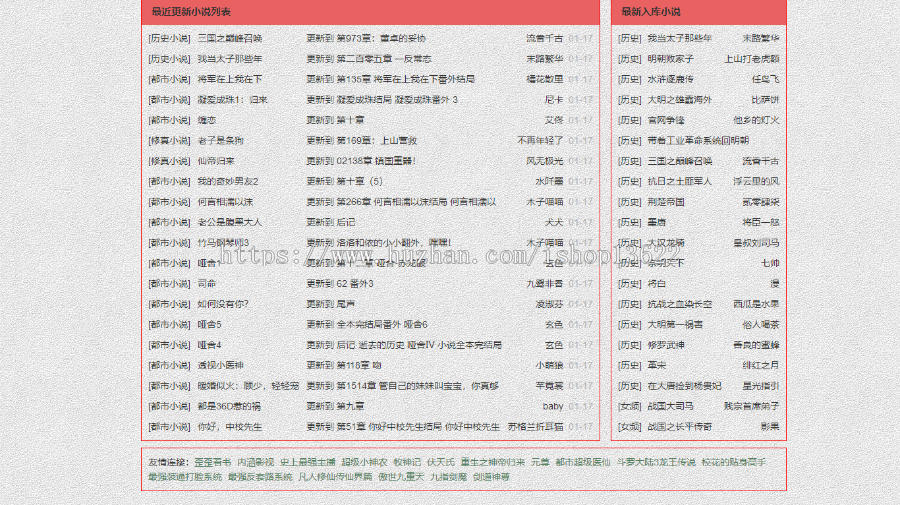Click author baby
Screen dimensions: 900x505
553,406
